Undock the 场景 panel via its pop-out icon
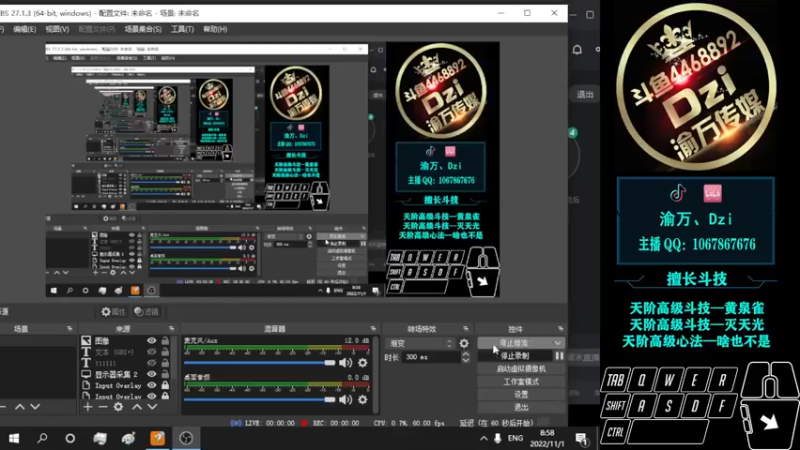 (69, 329)
